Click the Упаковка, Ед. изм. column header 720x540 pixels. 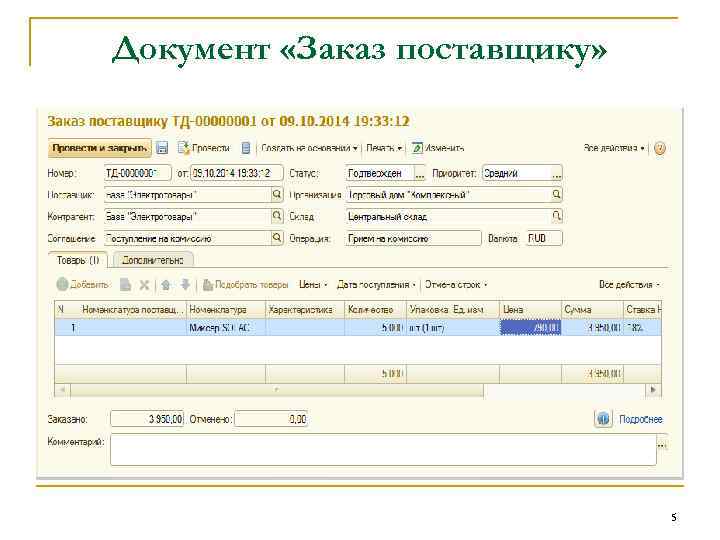(x=453, y=310)
